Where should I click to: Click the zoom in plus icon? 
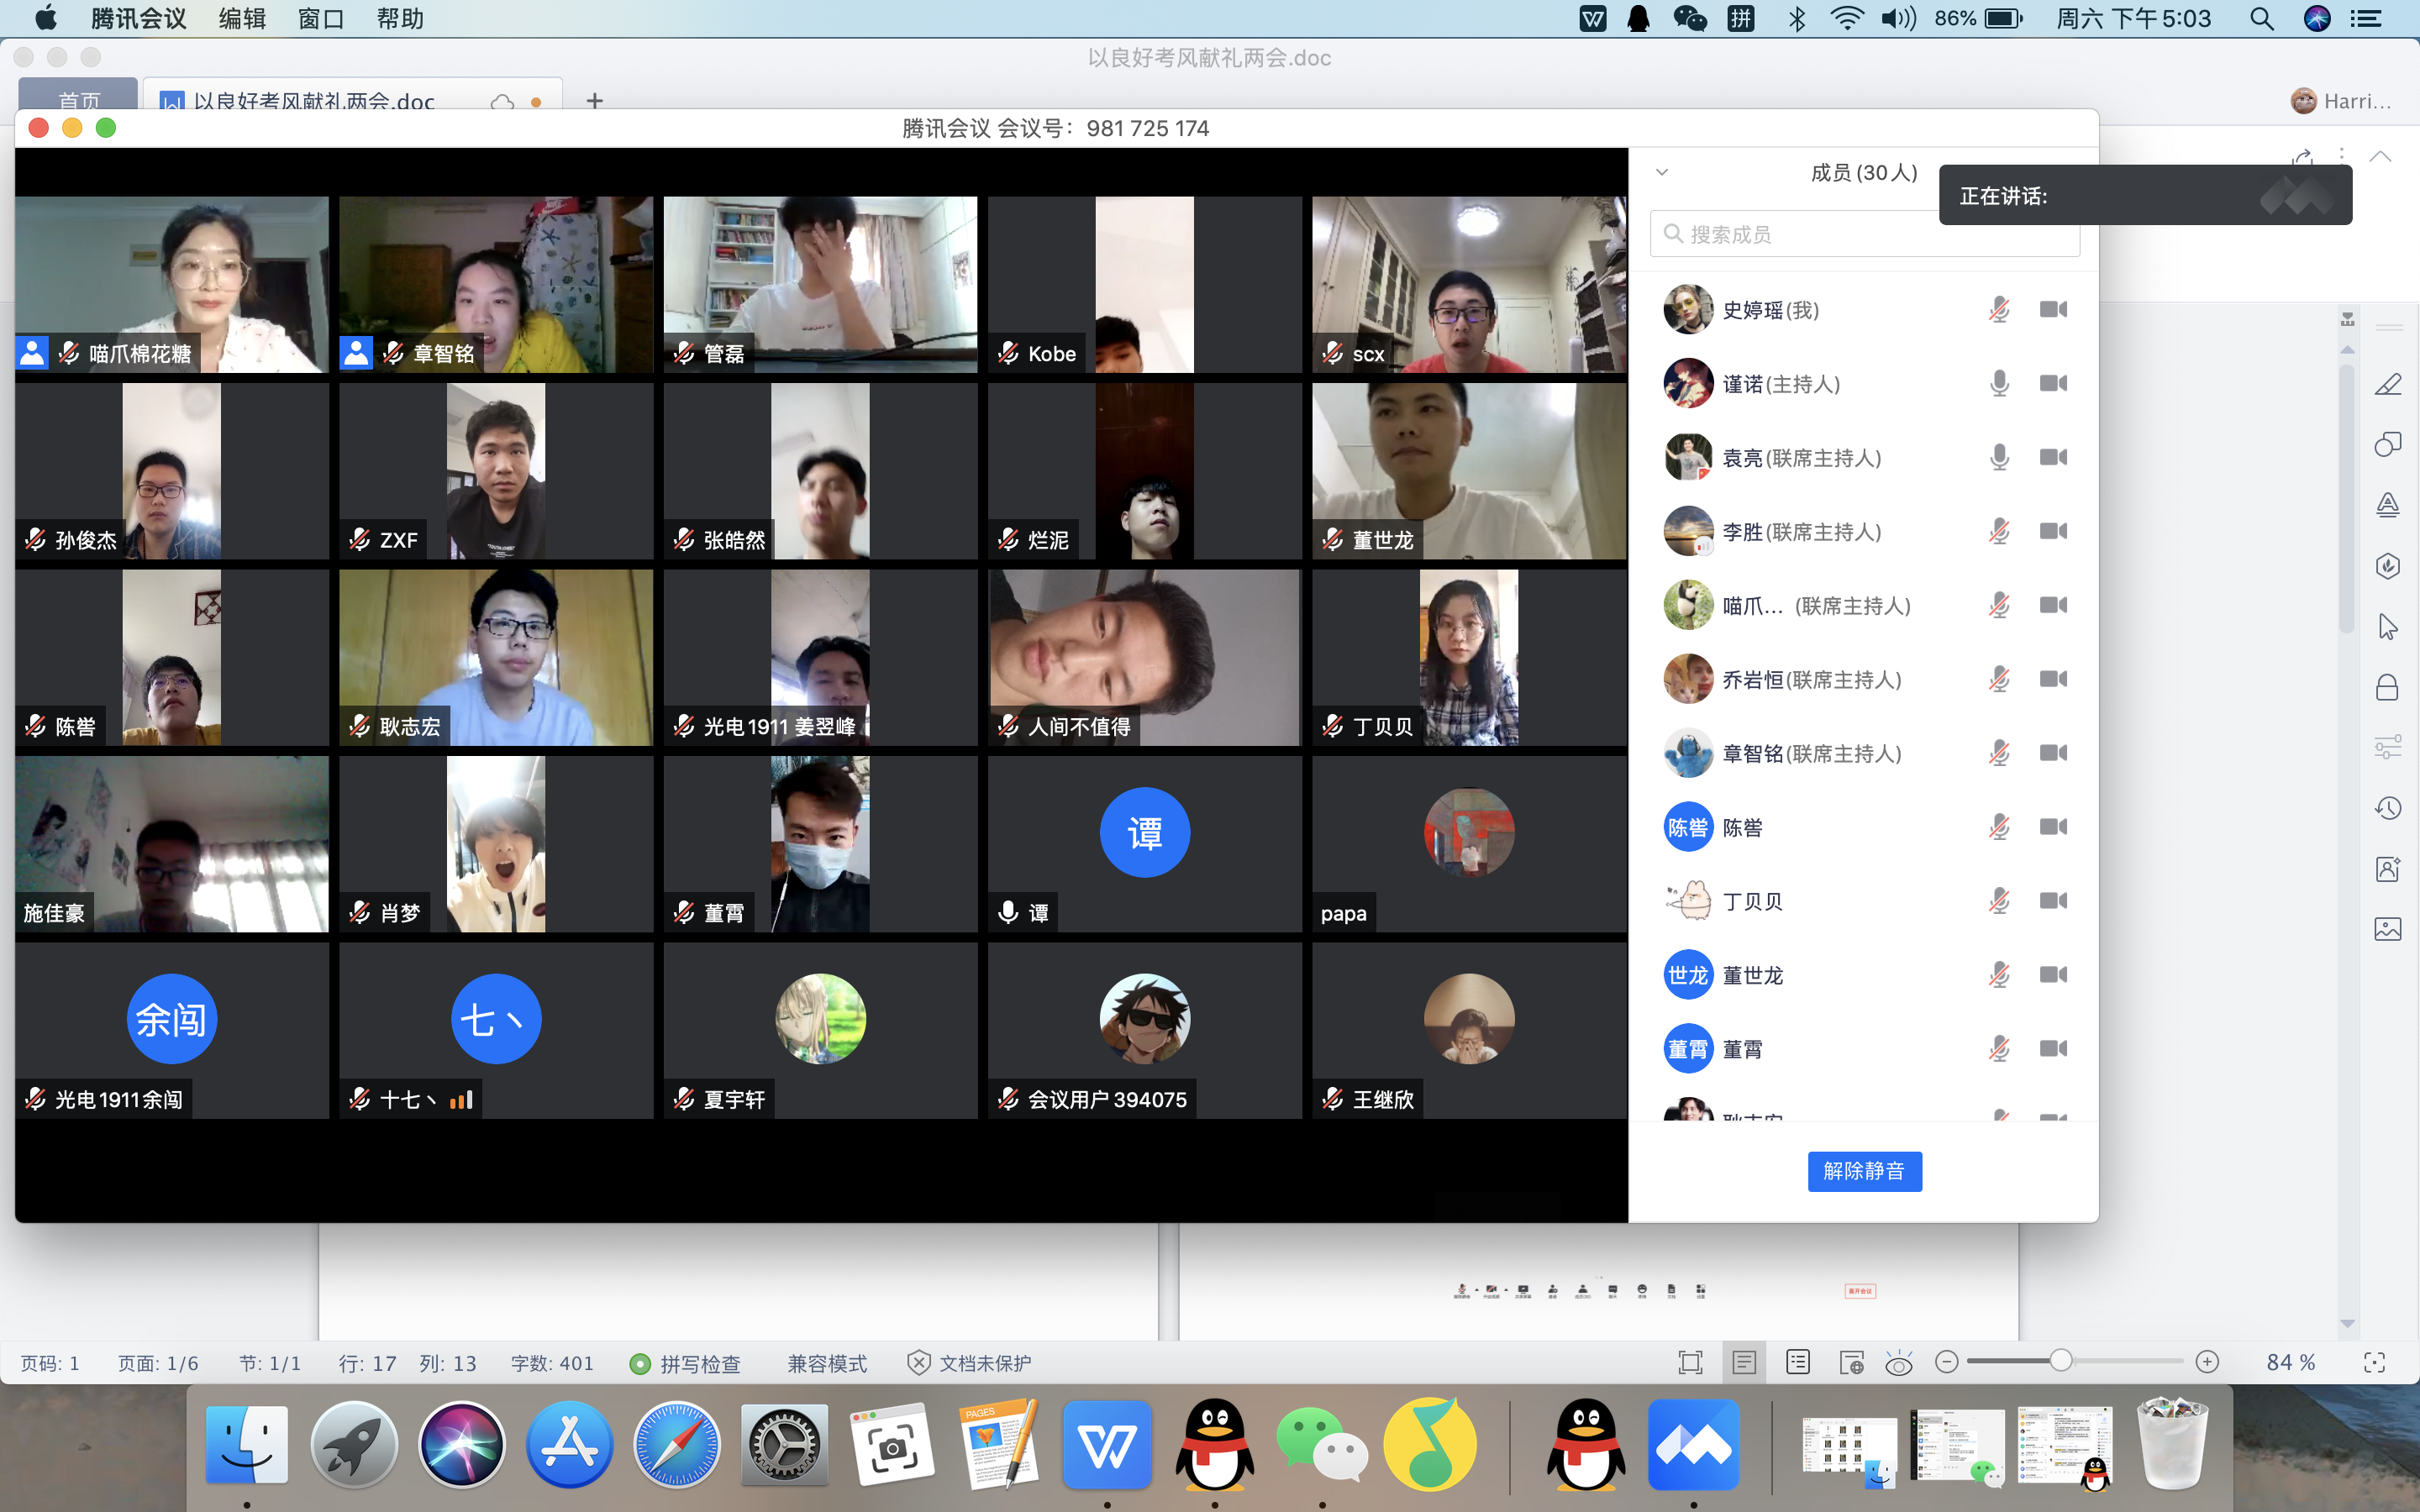(2207, 1362)
